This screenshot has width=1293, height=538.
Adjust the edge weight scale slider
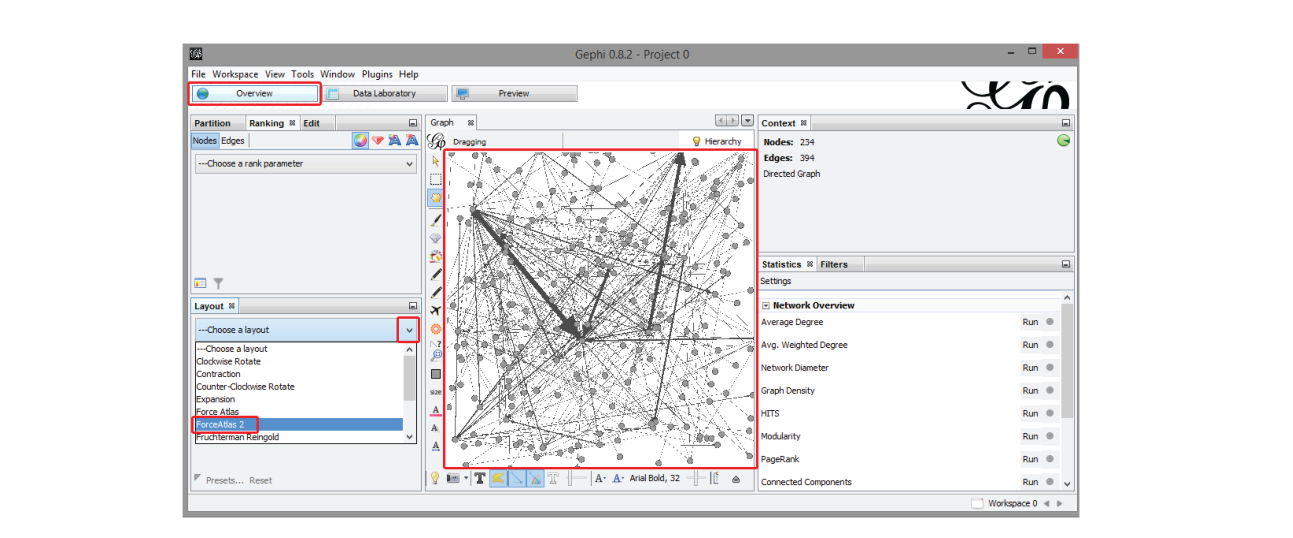coord(576,479)
